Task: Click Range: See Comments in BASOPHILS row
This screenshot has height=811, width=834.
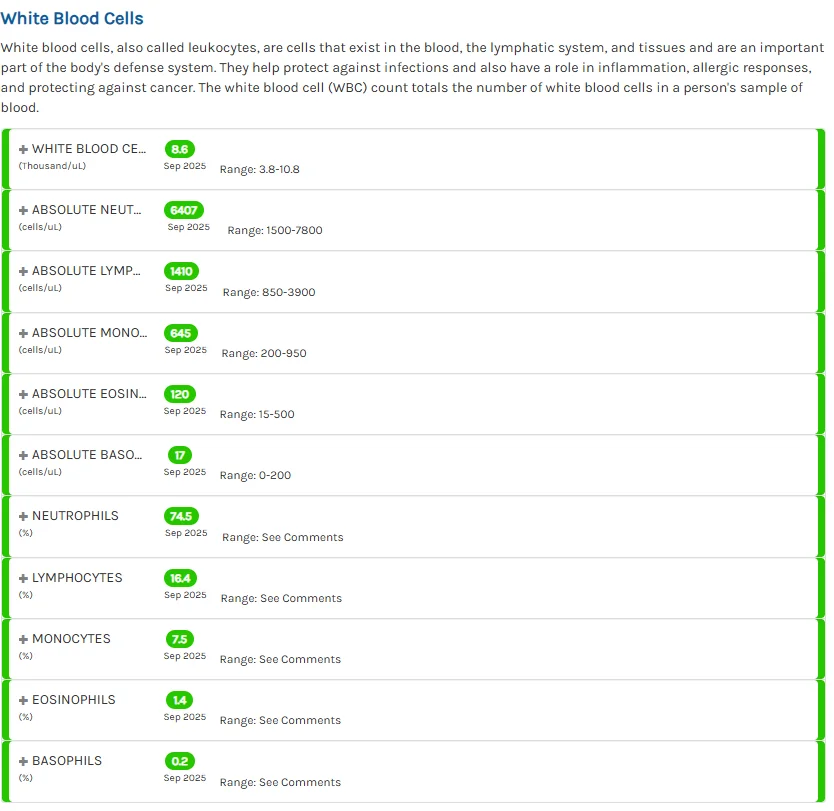Action: click(280, 783)
